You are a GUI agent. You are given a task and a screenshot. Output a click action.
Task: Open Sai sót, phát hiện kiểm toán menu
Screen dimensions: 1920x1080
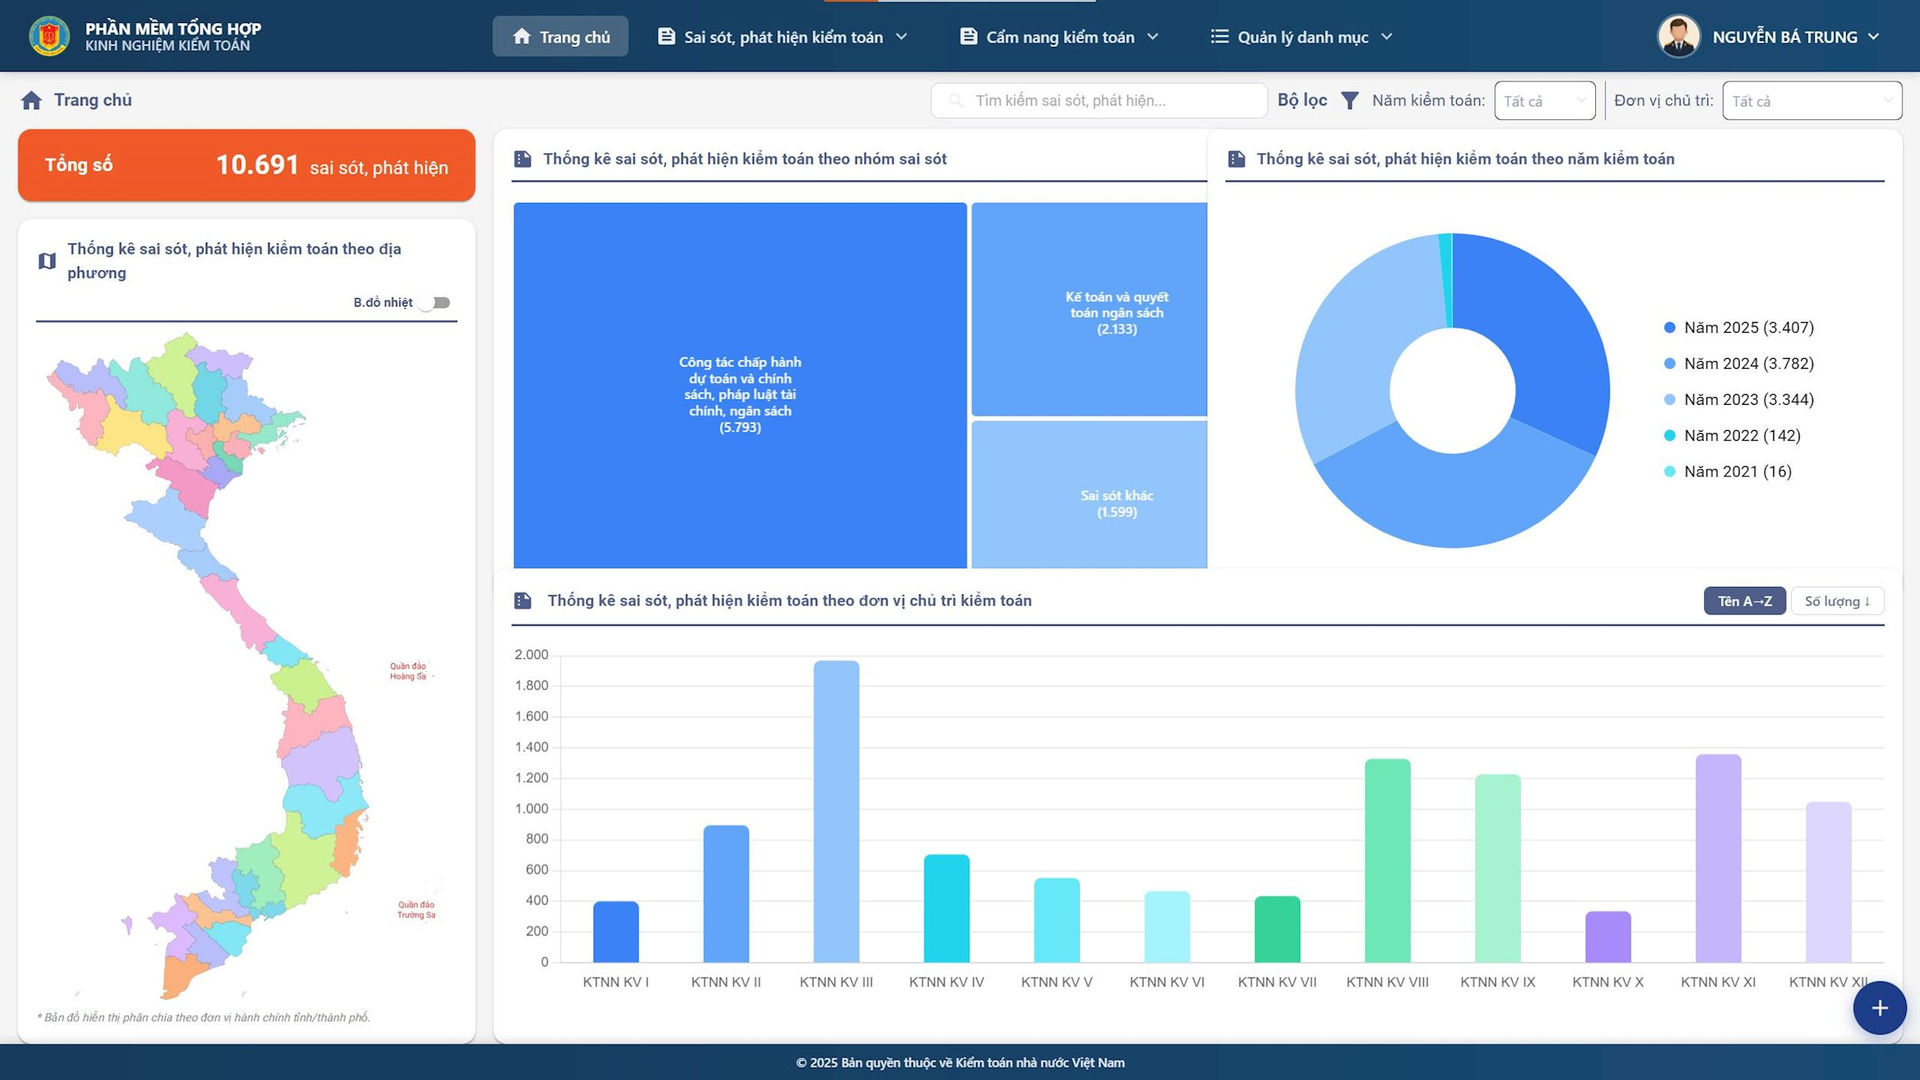[782, 37]
